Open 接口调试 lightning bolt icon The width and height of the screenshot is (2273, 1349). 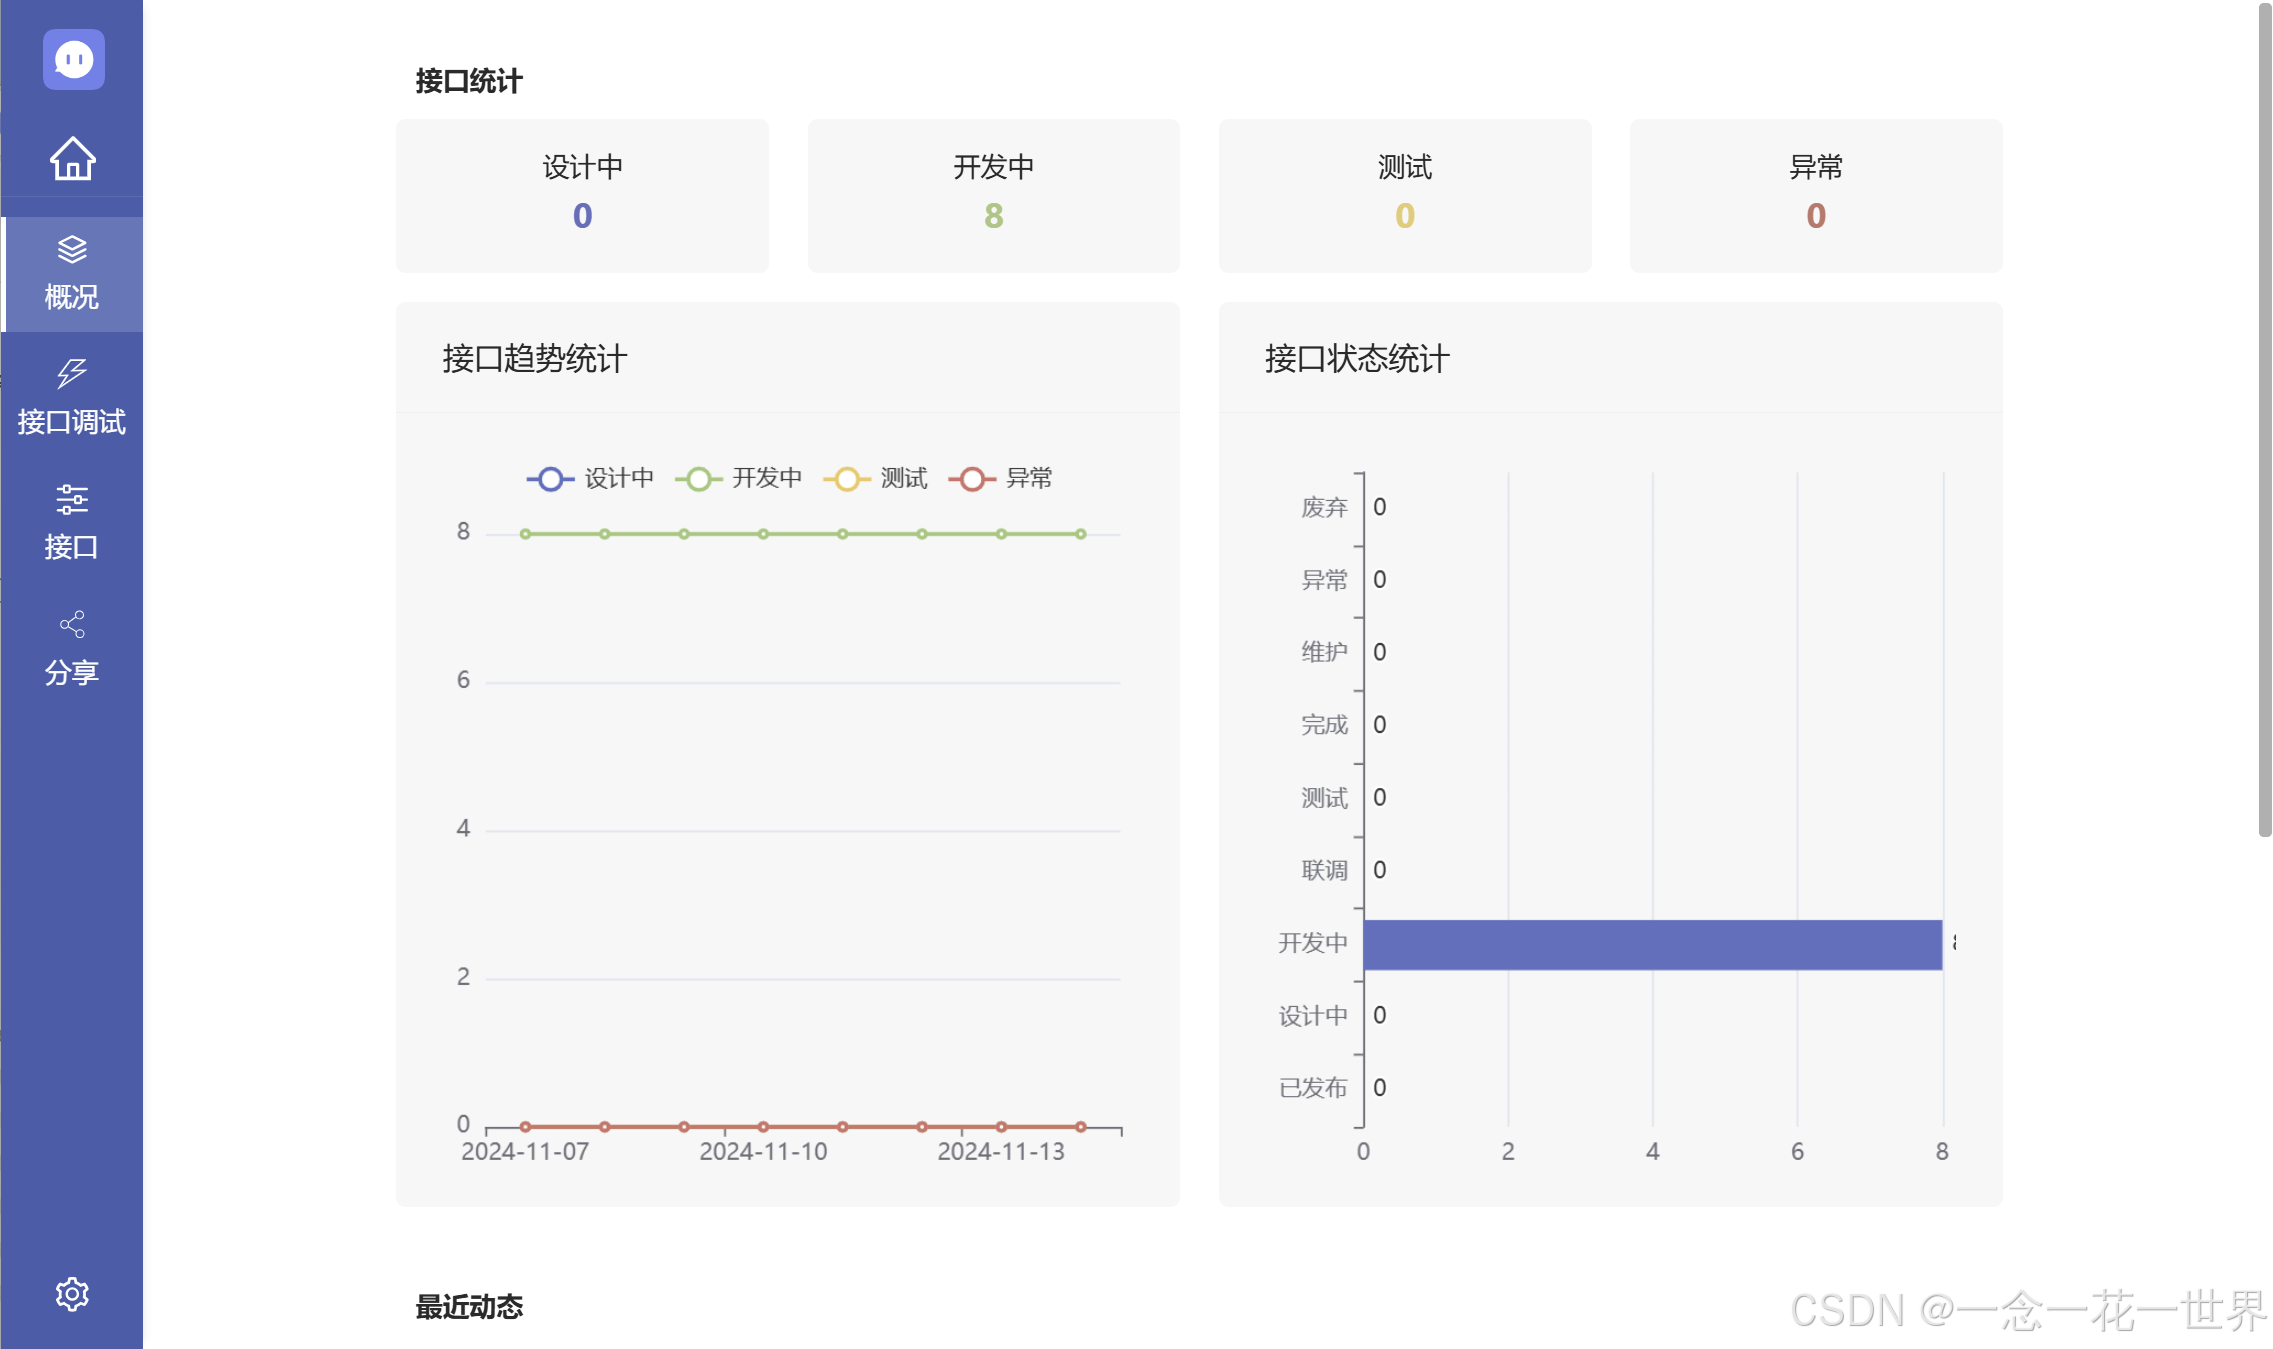pyautogui.click(x=72, y=373)
